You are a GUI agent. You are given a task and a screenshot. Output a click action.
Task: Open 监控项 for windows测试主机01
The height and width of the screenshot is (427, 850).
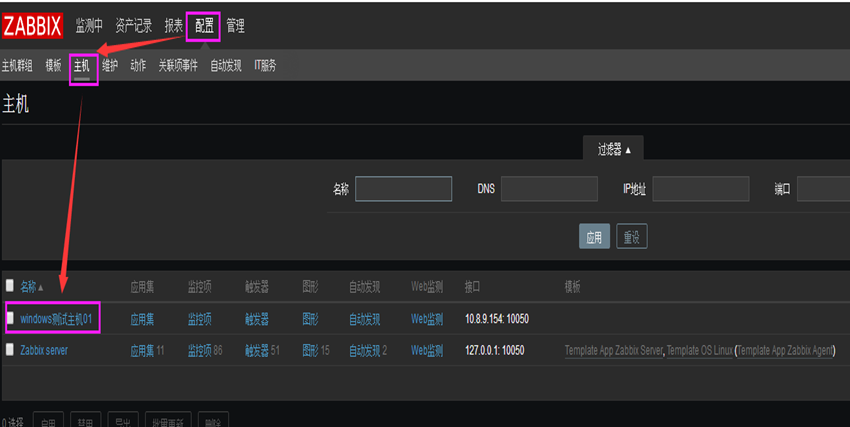(x=199, y=319)
